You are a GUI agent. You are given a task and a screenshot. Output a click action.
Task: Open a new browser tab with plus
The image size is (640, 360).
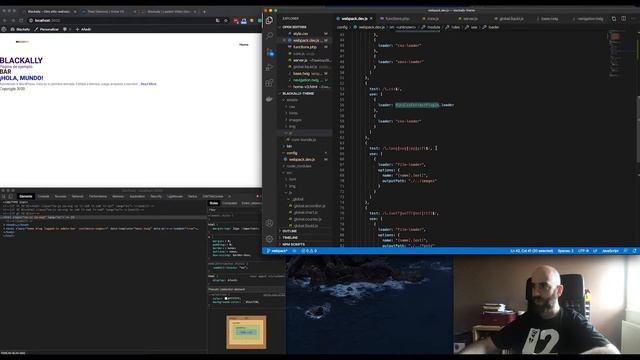coord(204,12)
